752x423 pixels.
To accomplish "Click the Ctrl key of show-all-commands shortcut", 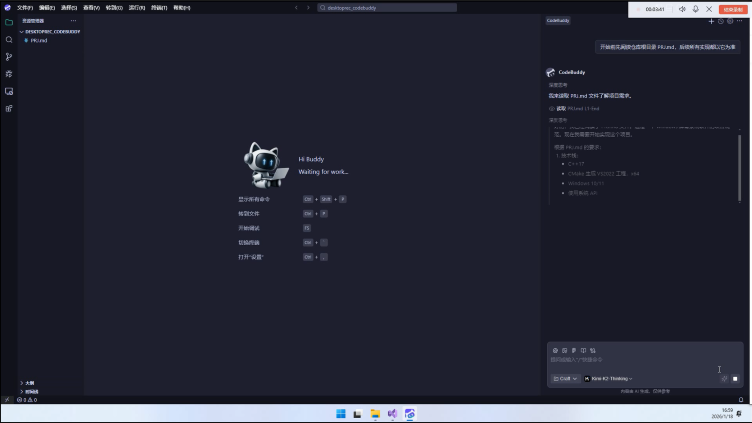I will click(308, 199).
